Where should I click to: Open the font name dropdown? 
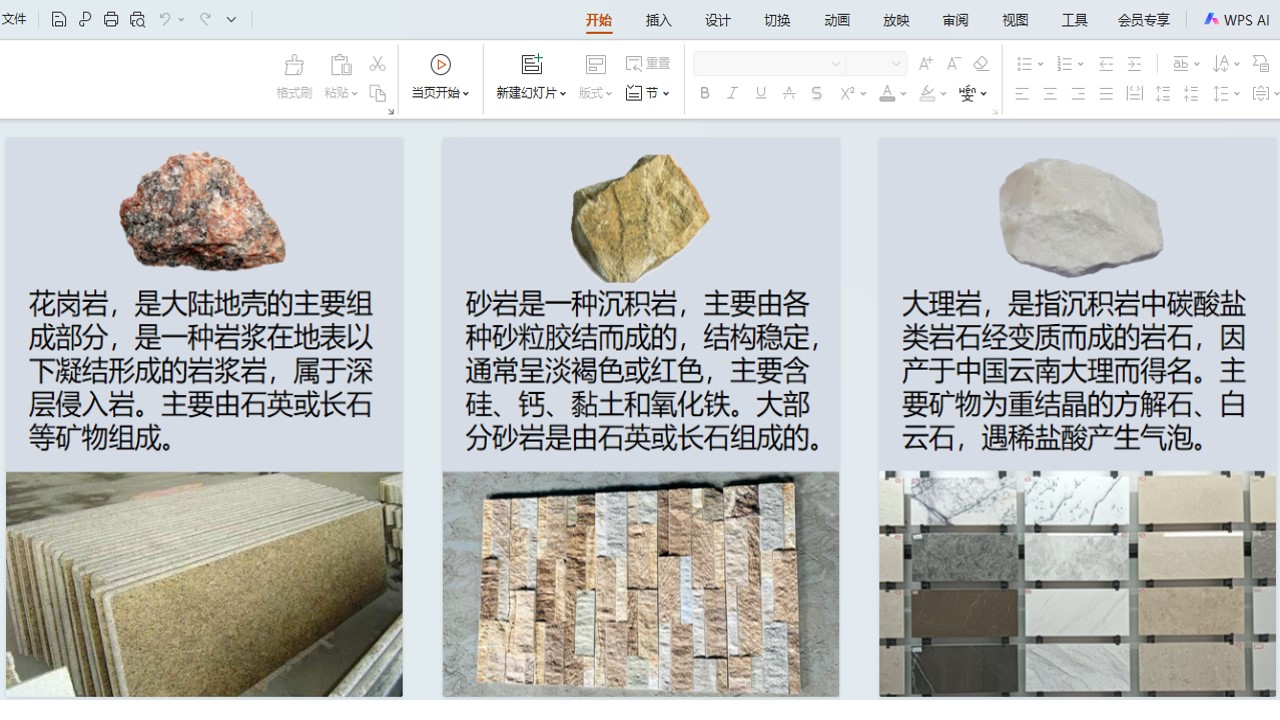836,64
